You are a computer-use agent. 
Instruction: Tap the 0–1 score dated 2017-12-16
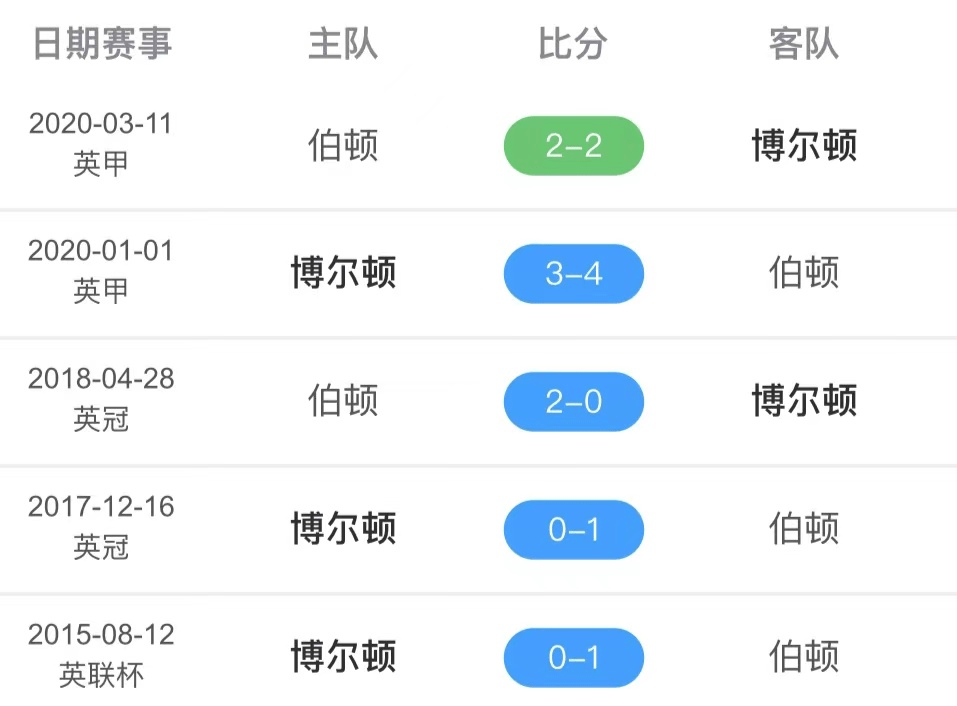tap(574, 529)
